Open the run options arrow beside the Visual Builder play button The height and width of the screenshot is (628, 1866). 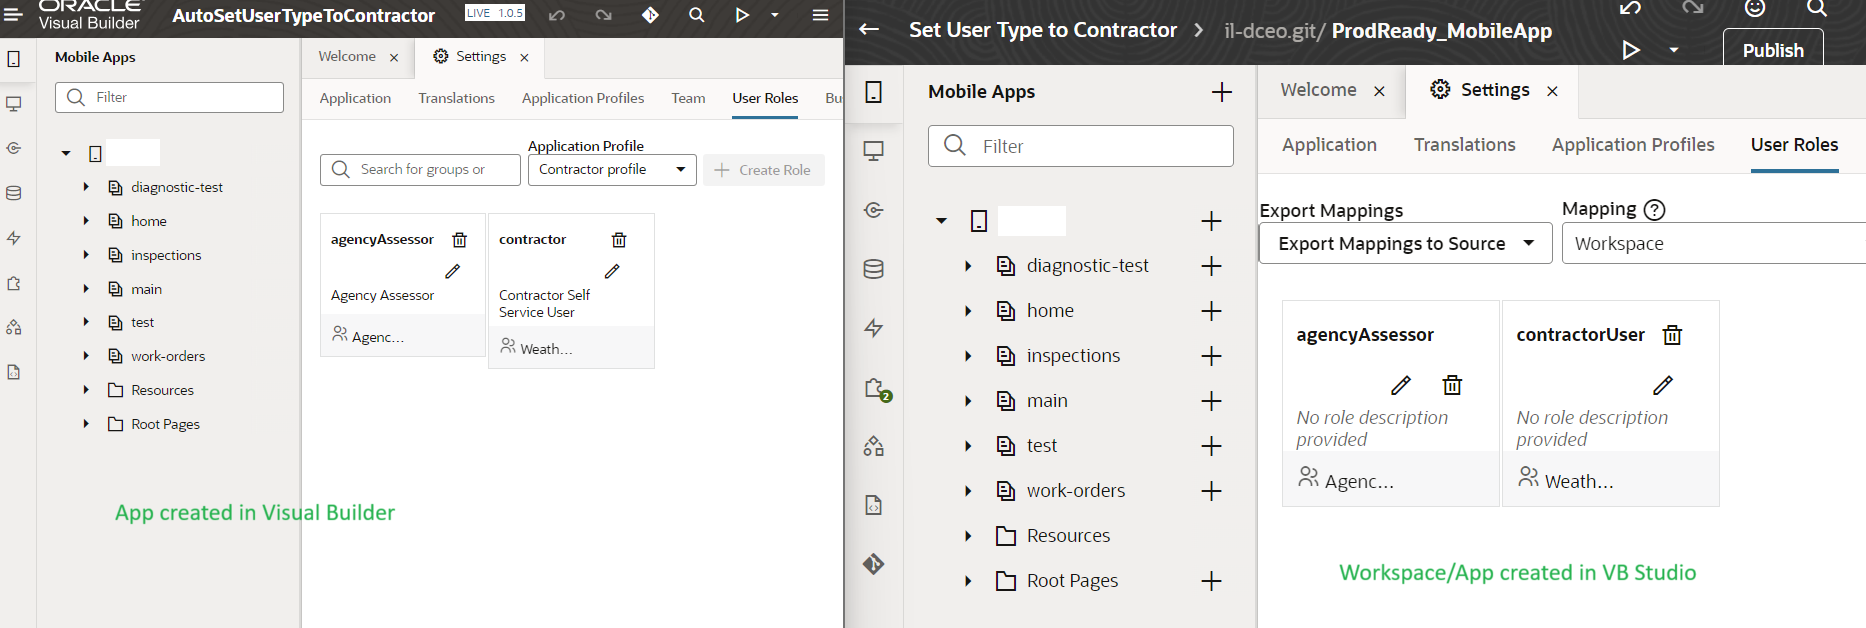tap(774, 15)
